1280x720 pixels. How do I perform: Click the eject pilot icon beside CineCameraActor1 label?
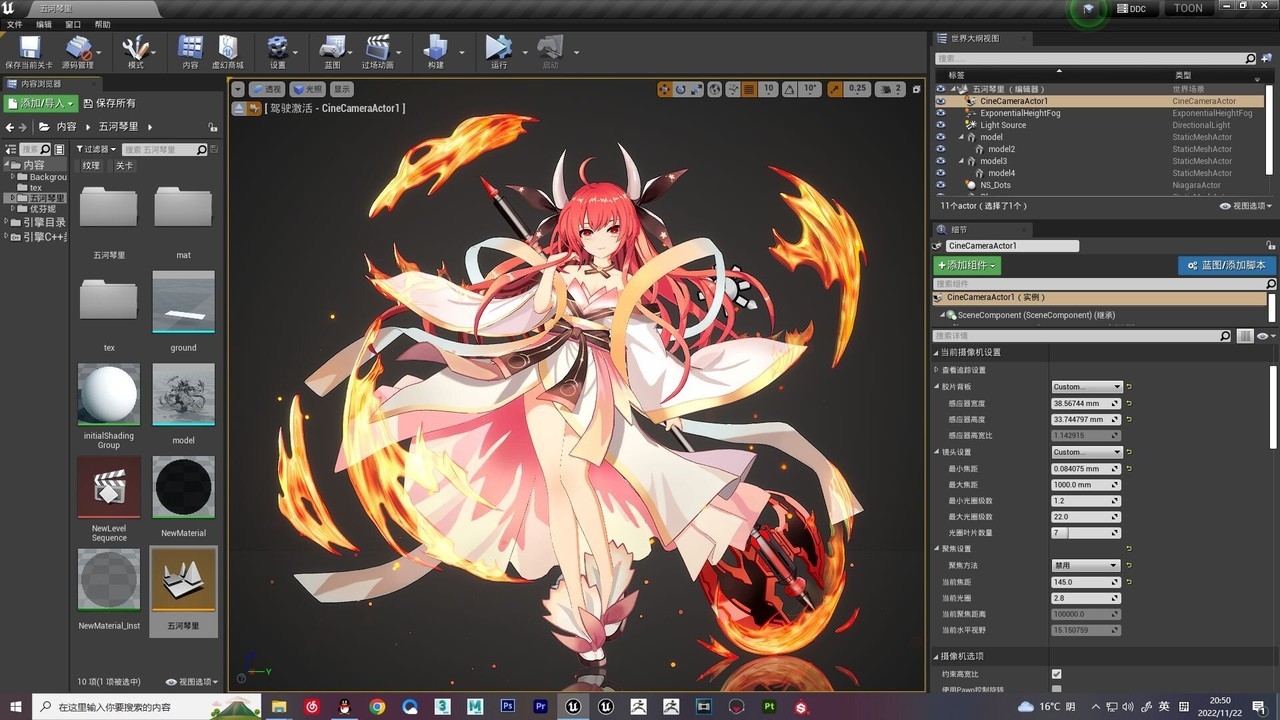(239, 108)
